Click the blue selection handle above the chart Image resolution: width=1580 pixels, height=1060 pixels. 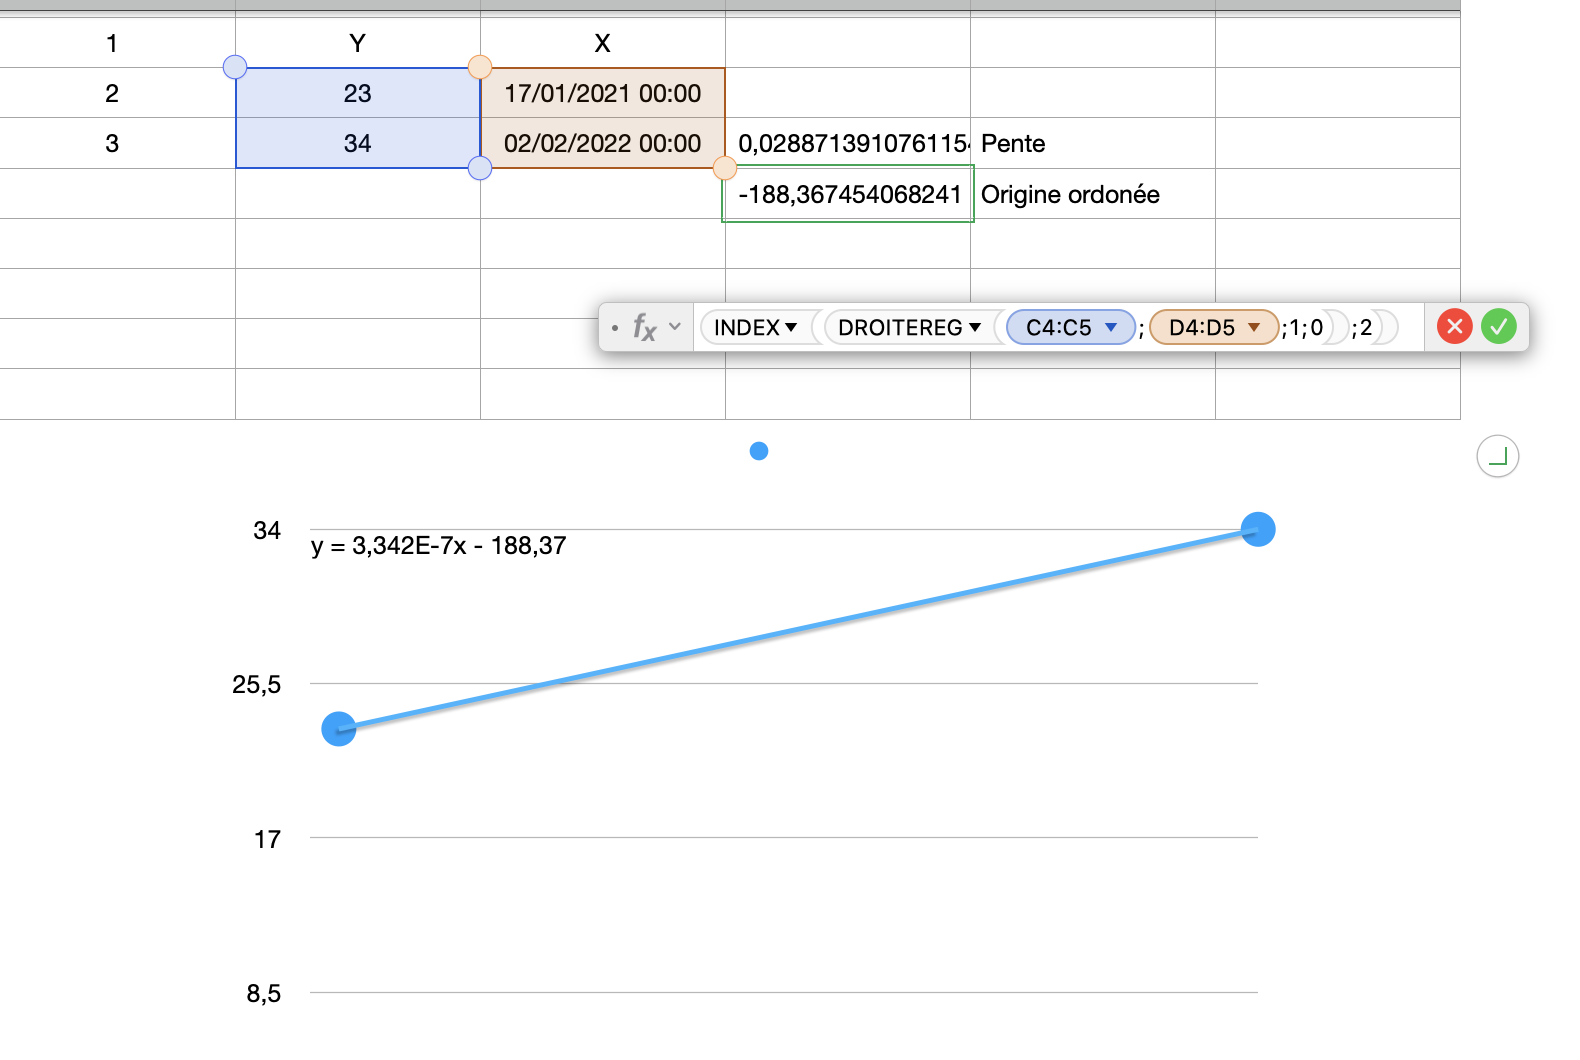tap(759, 452)
